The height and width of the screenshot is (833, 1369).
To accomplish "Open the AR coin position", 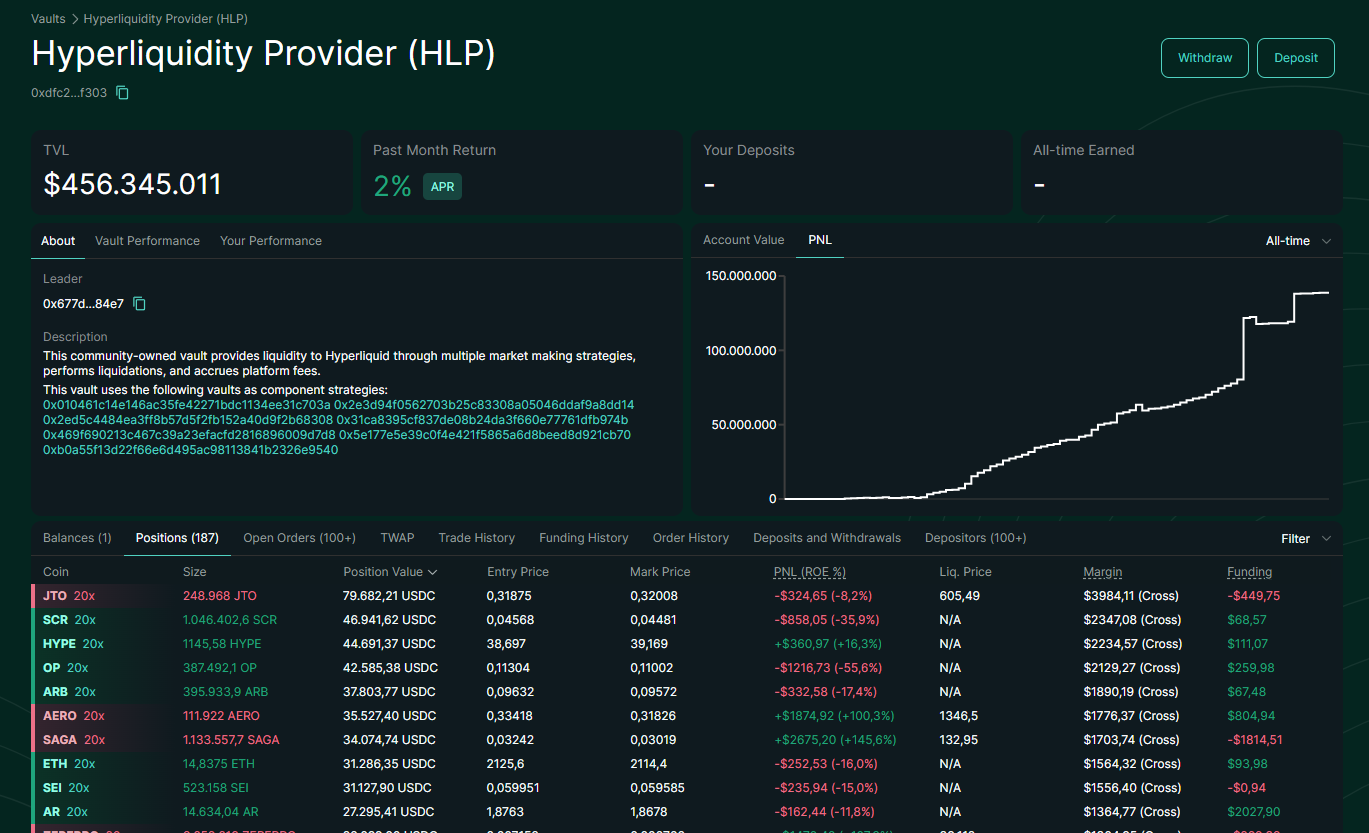I will [x=51, y=812].
